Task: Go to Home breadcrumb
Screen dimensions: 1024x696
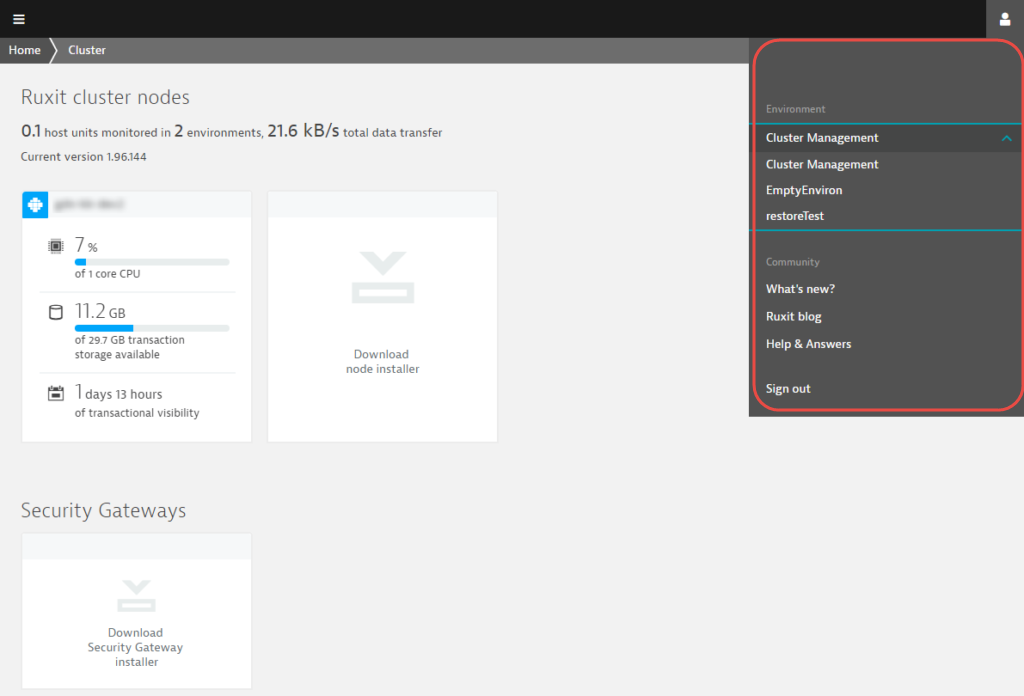Action: (x=25, y=50)
